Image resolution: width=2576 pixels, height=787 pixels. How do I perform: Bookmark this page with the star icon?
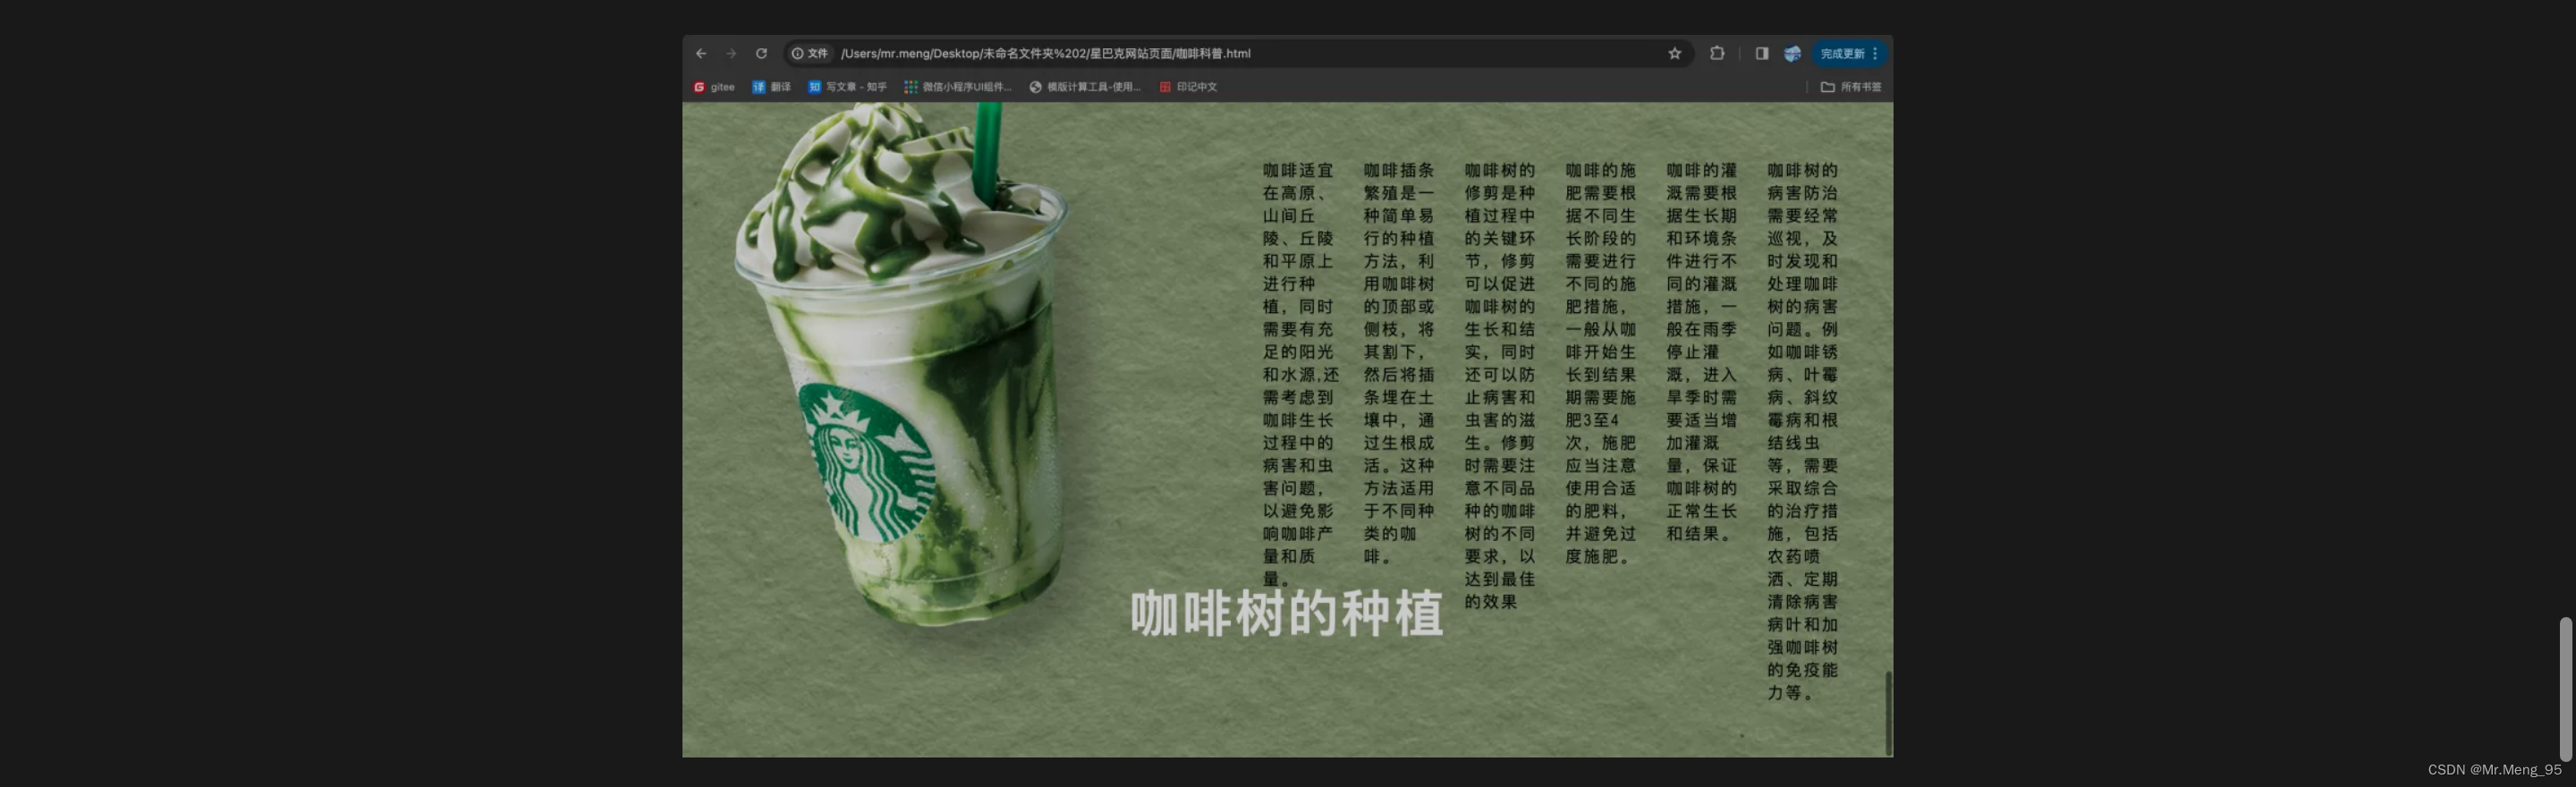pos(1674,54)
